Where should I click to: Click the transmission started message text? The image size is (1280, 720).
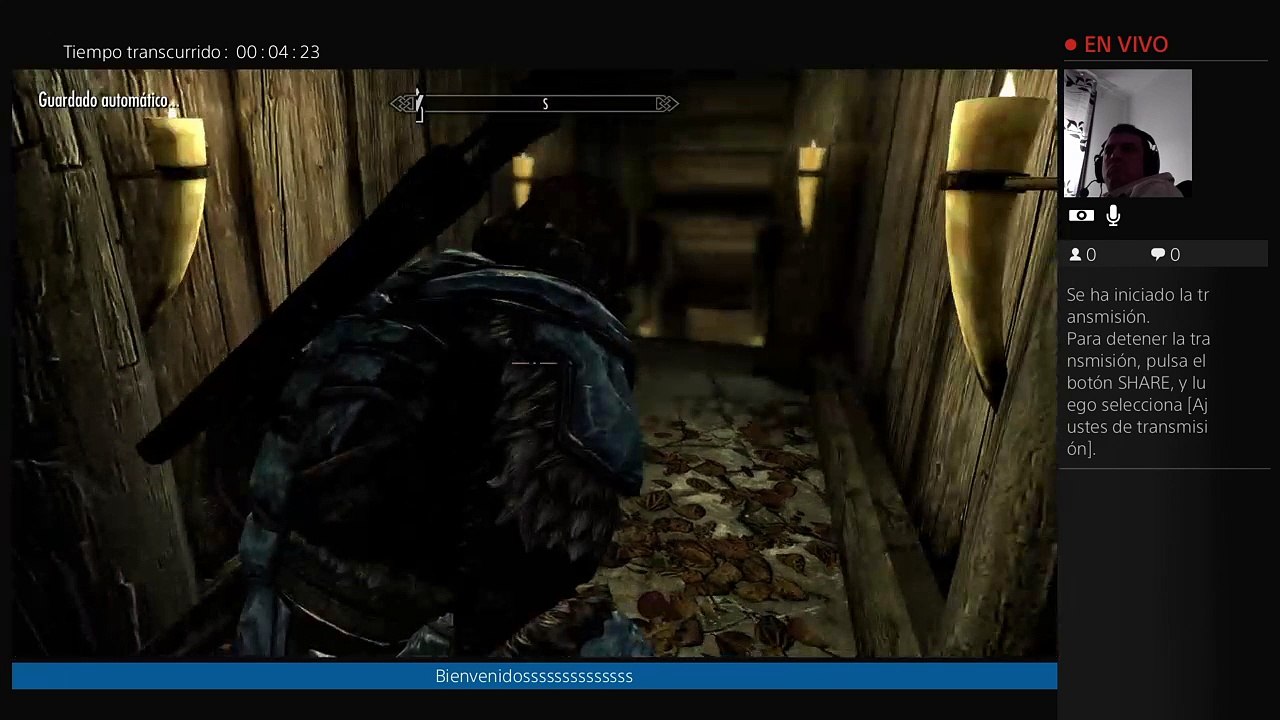[x=1138, y=371]
